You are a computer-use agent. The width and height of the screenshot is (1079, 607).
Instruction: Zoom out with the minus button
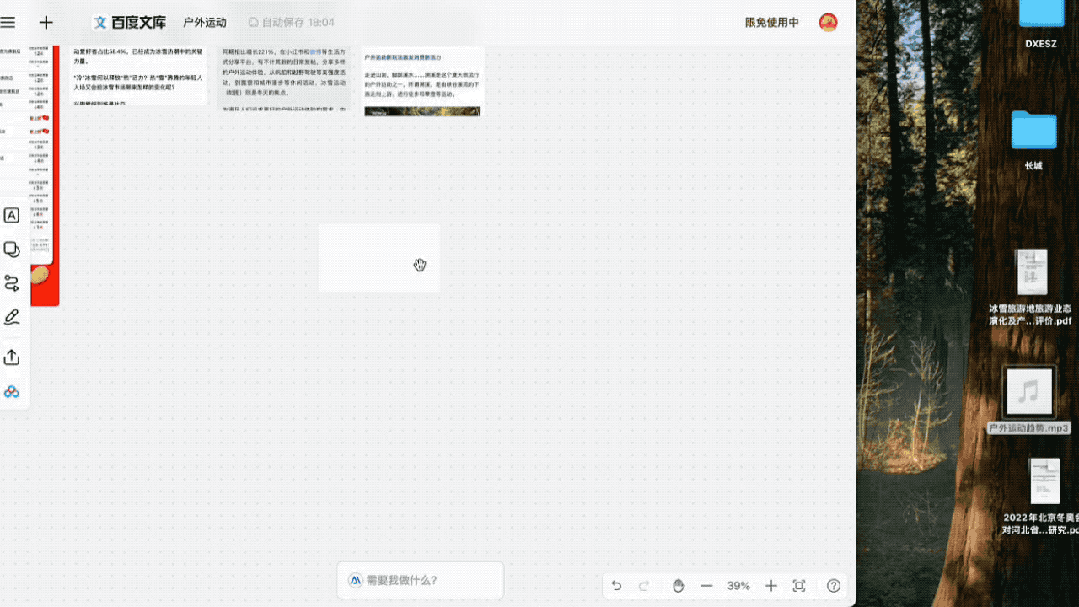(x=707, y=586)
